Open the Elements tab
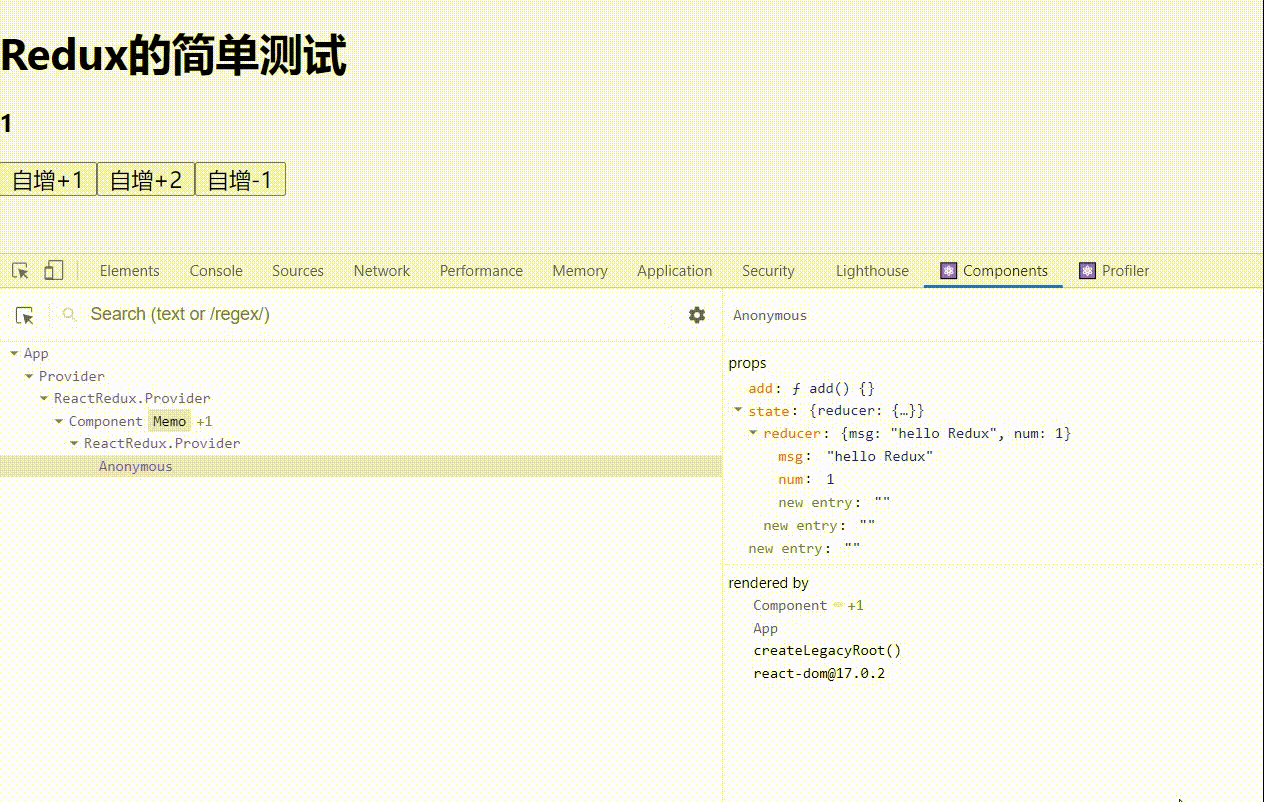The width and height of the screenshot is (1264, 802). [x=129, y=270]
